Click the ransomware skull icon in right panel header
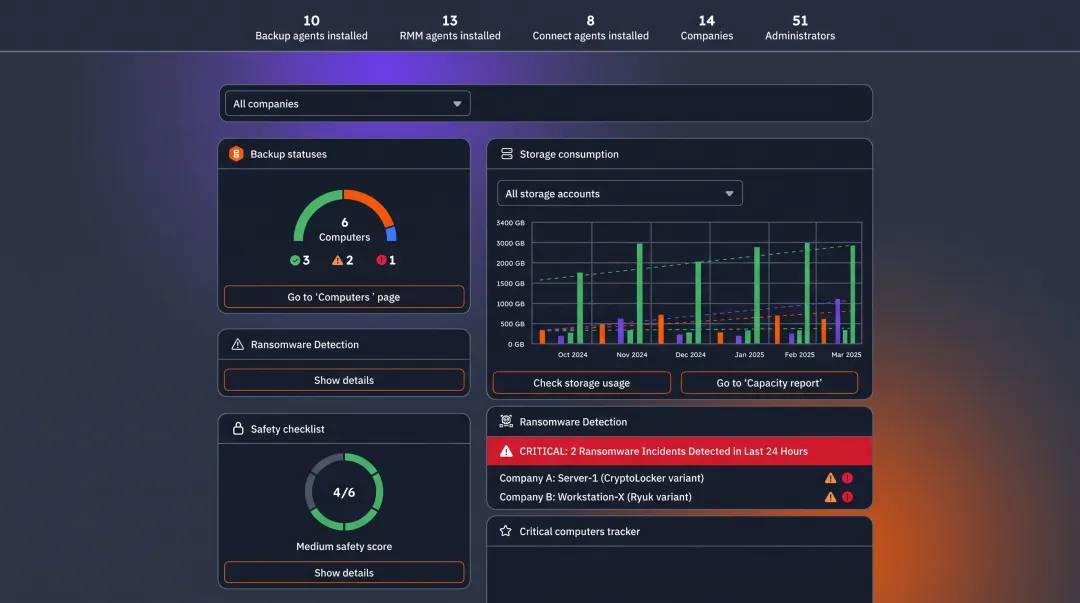This screenshot has height=603, width=1080. (506, 421)
